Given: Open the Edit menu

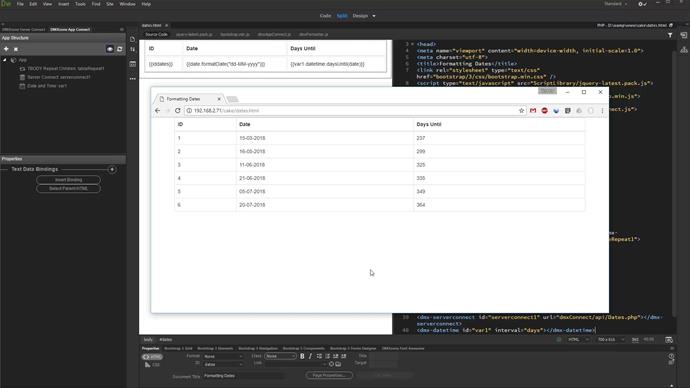Looking at the screenshot, I should tap(33, 4).
